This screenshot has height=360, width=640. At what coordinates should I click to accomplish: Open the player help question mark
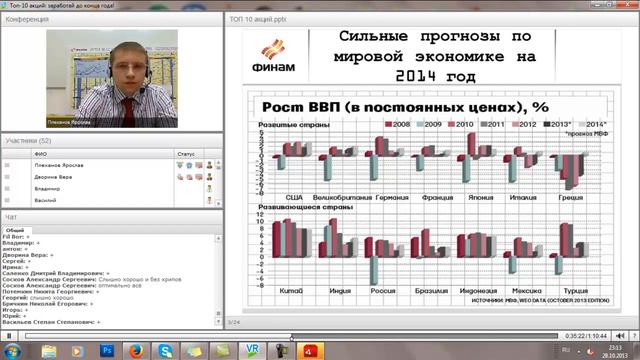(x=634, y=336)
